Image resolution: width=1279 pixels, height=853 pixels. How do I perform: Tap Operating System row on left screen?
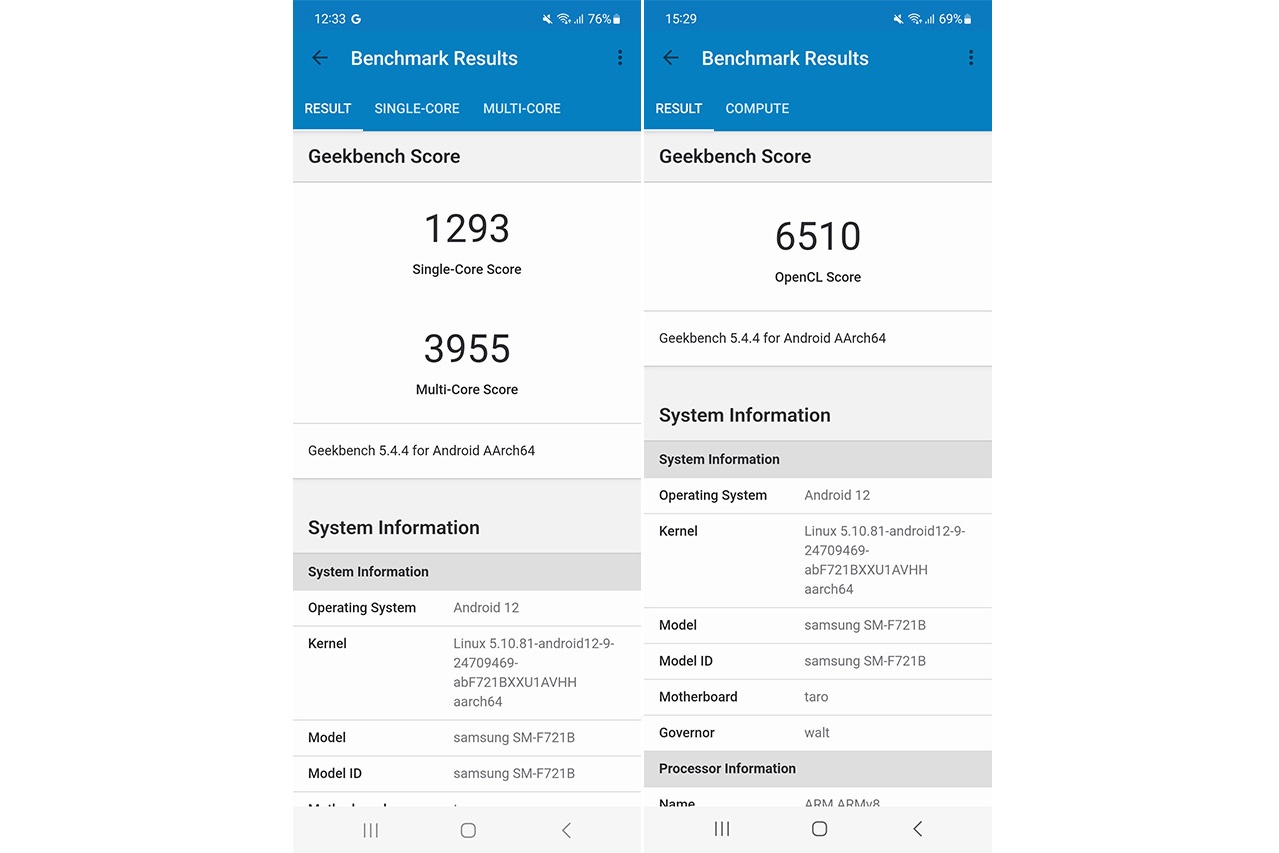[x=467, y=608]
